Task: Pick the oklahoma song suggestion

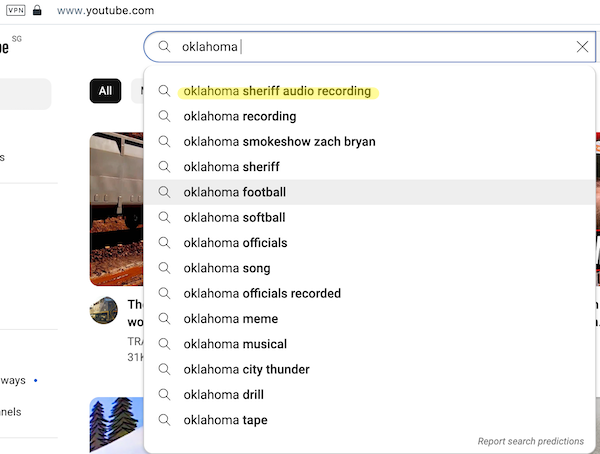Action: (x=369, y=268)
